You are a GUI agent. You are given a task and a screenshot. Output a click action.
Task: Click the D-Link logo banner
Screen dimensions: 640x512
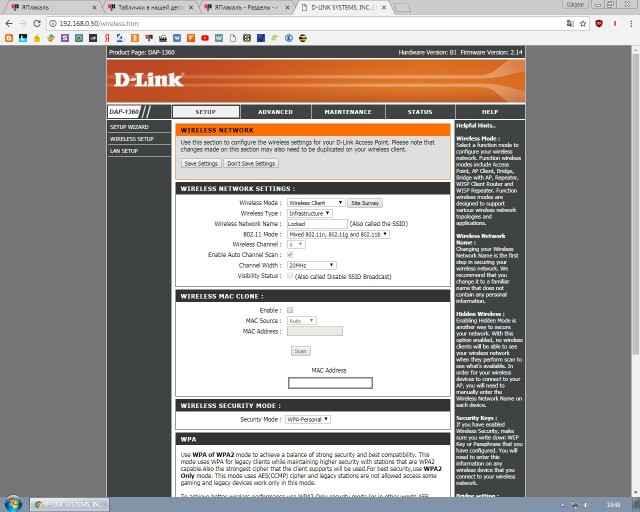click(316, 80)
